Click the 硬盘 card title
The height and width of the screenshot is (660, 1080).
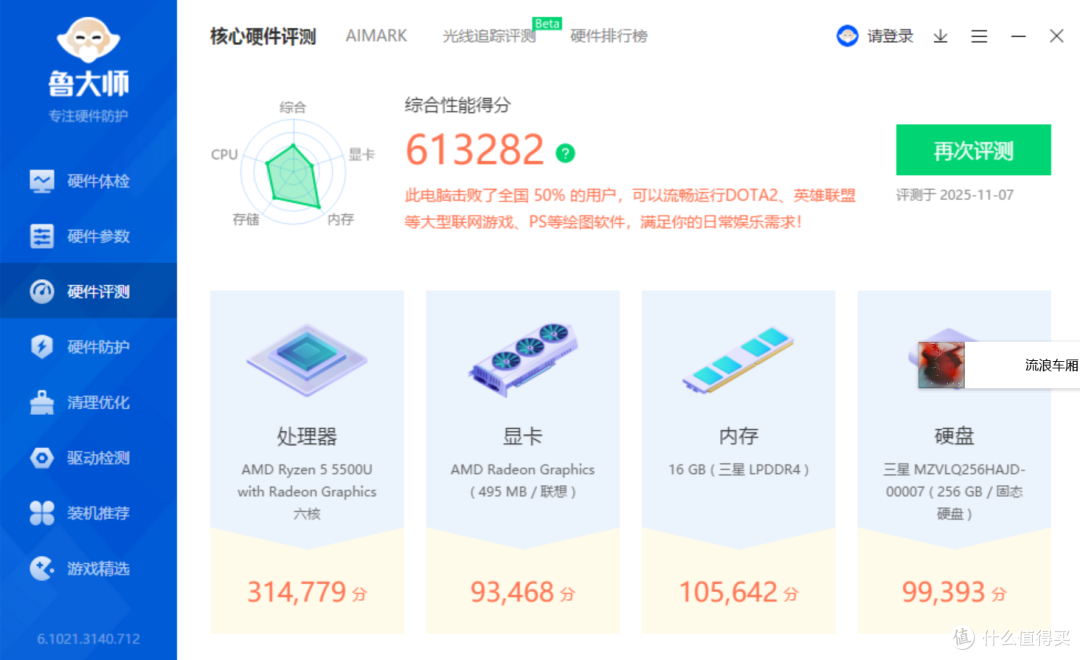click(954, 435)
